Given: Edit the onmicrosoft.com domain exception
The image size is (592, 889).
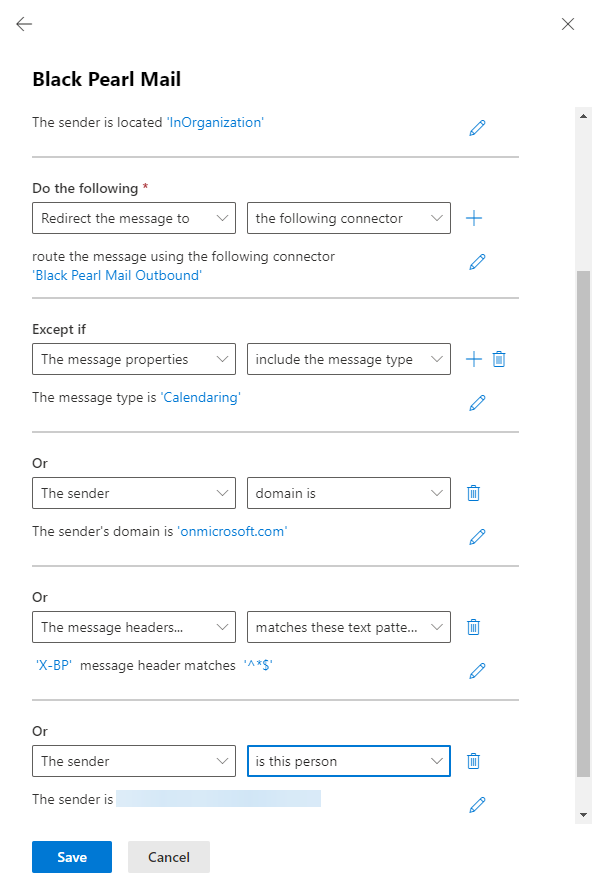Looking at the screenshot, I should pos(477,536).
